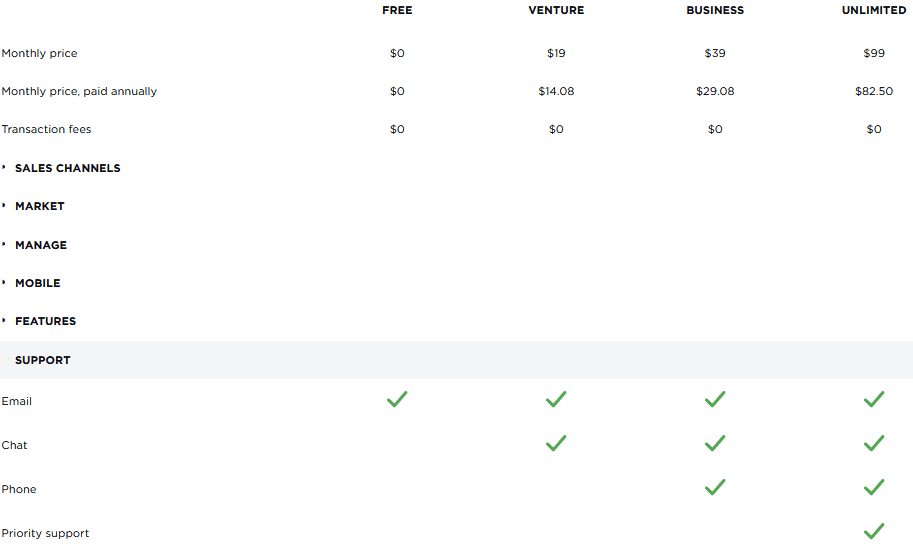Select the Venture plan column header
The height and width of the screenshot is (554, 913).
tap(556, 10)
